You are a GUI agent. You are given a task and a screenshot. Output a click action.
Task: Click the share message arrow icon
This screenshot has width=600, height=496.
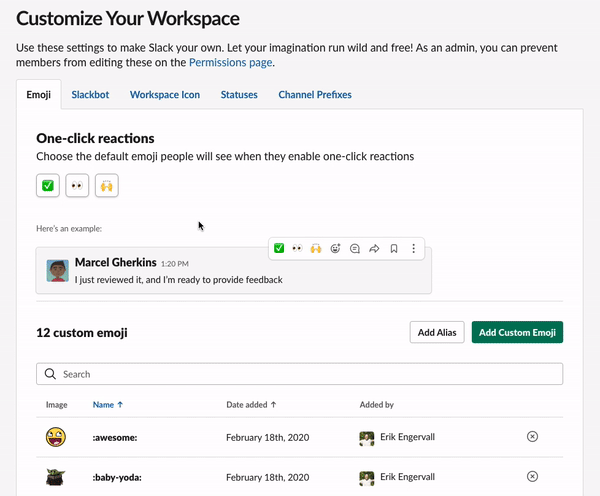tap(374, 248)
